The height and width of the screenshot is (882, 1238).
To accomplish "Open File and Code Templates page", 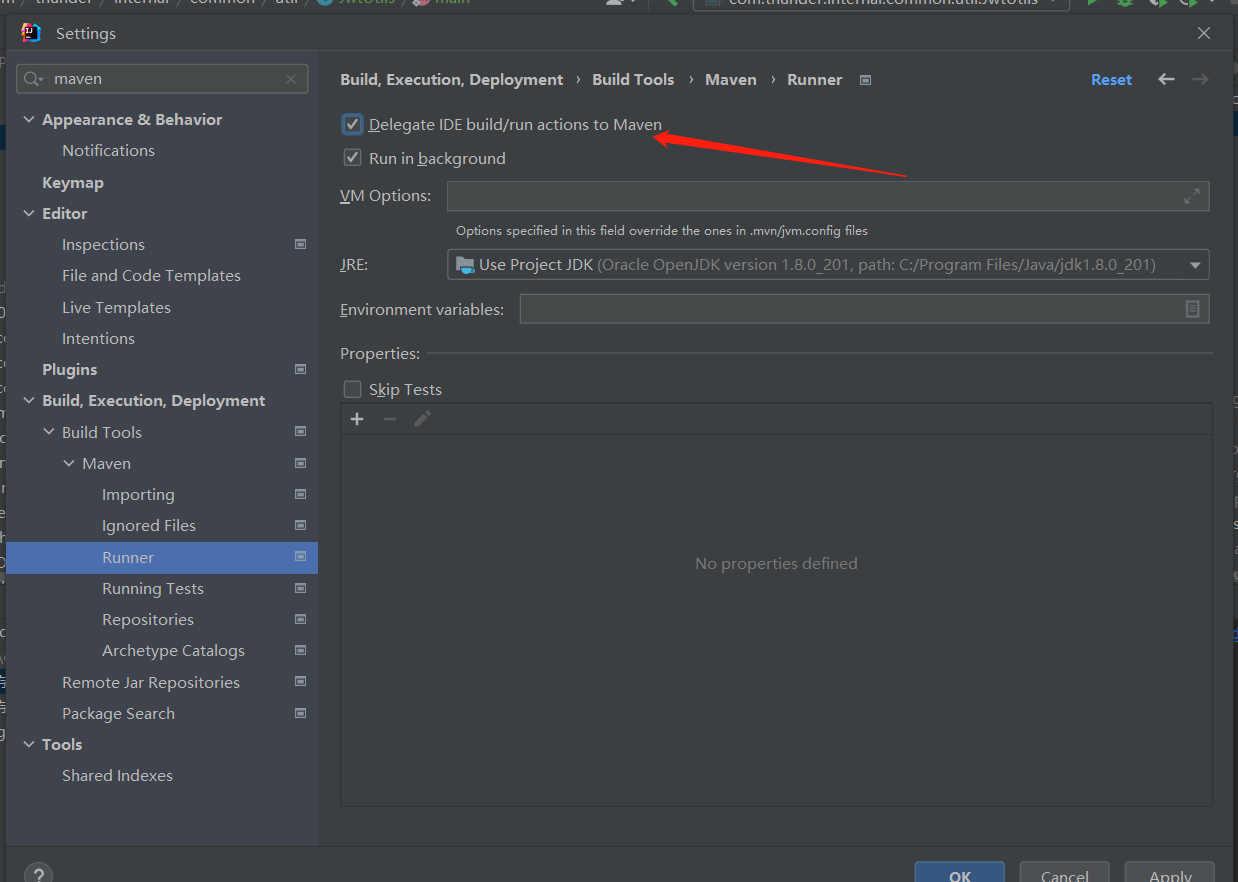I will click(x=151, y=275).
